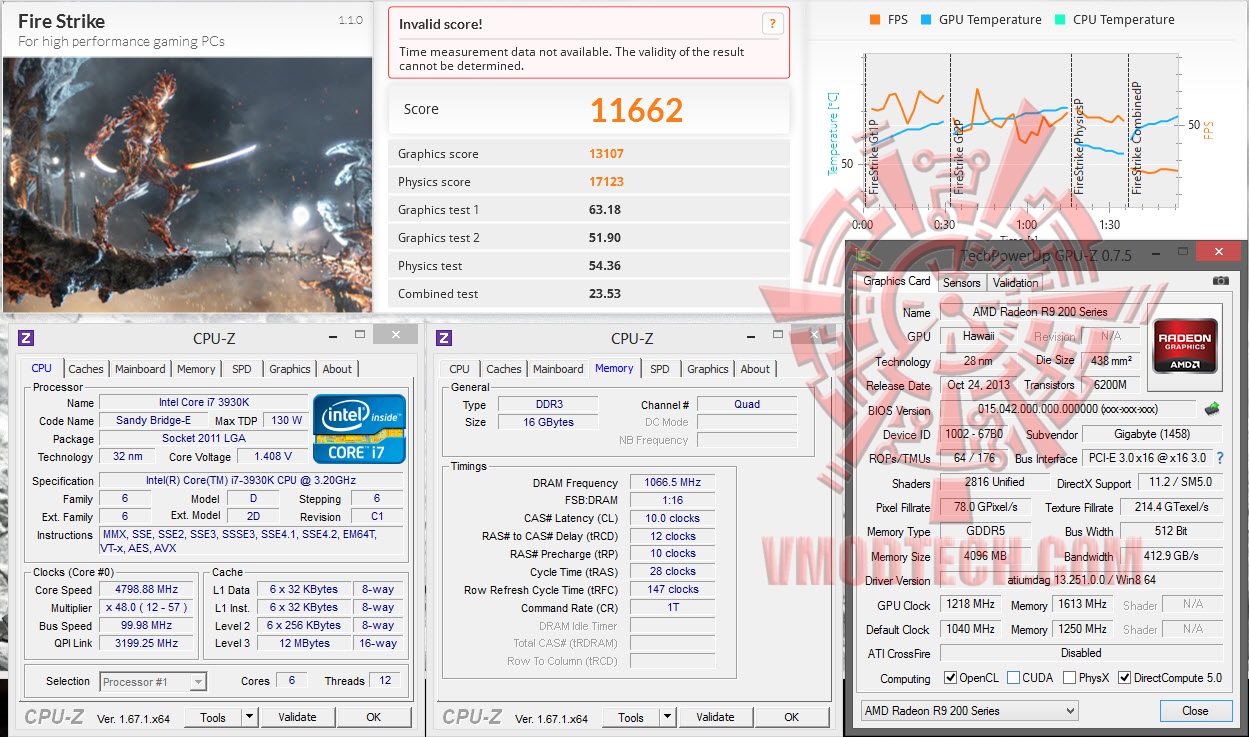Click the Channel # value Quad
This screenshot has height=737, width=1249.
(x=747, y=404)
